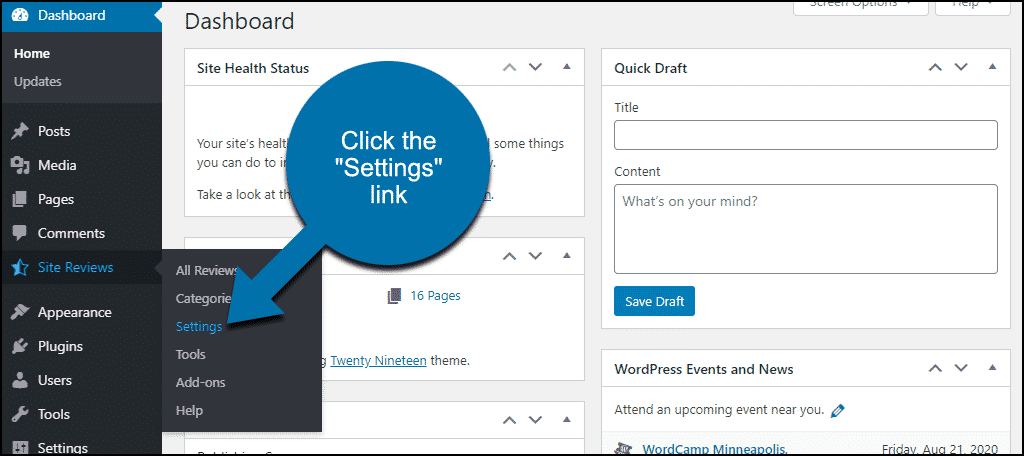Open the WordCamp Minneapolis event link
The width and height of the screenshot is (1024, 456).
coord(716,449)
